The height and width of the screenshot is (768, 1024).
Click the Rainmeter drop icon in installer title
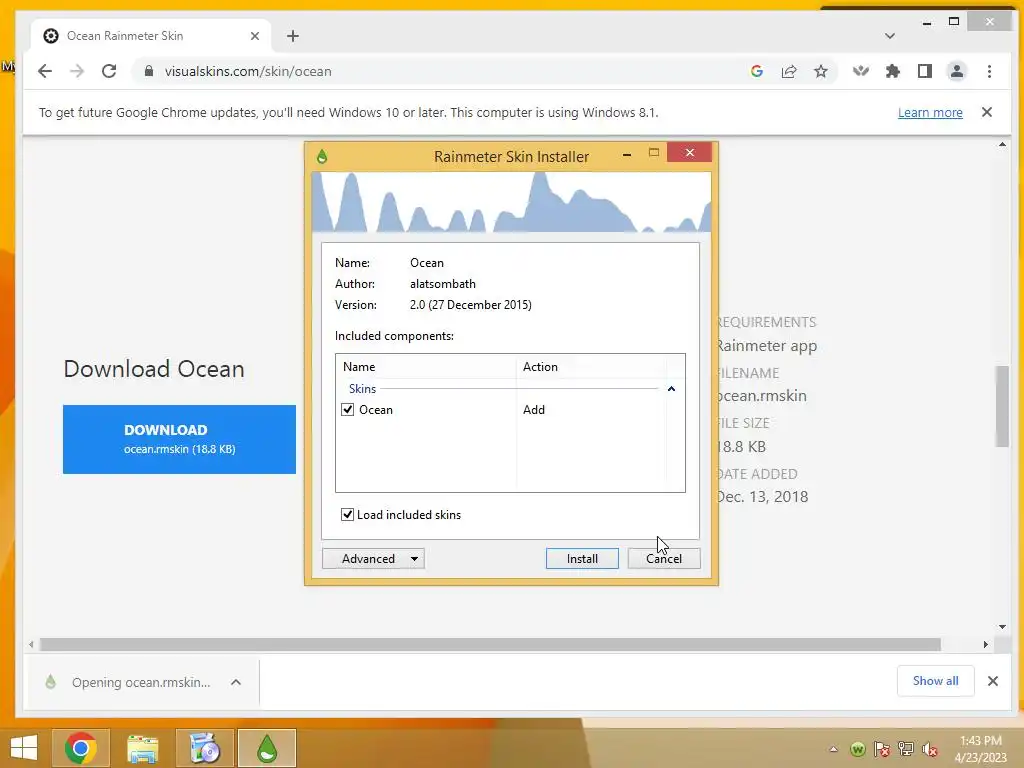[x=322, y=157]
